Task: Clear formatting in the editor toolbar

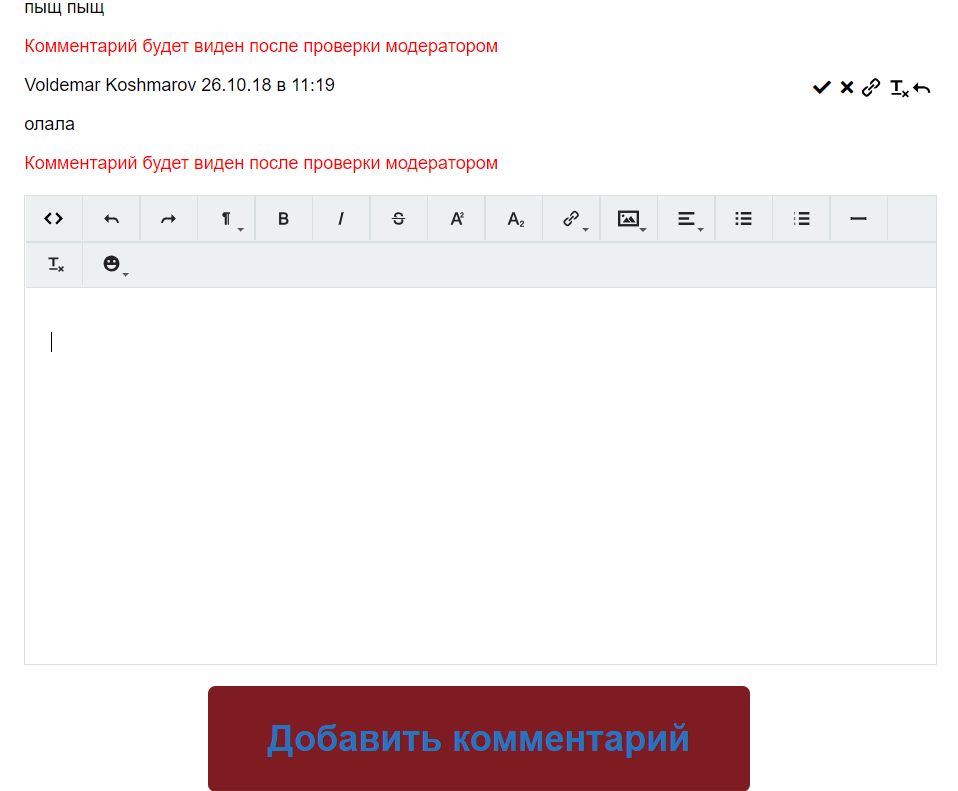Action: point(55,265)
